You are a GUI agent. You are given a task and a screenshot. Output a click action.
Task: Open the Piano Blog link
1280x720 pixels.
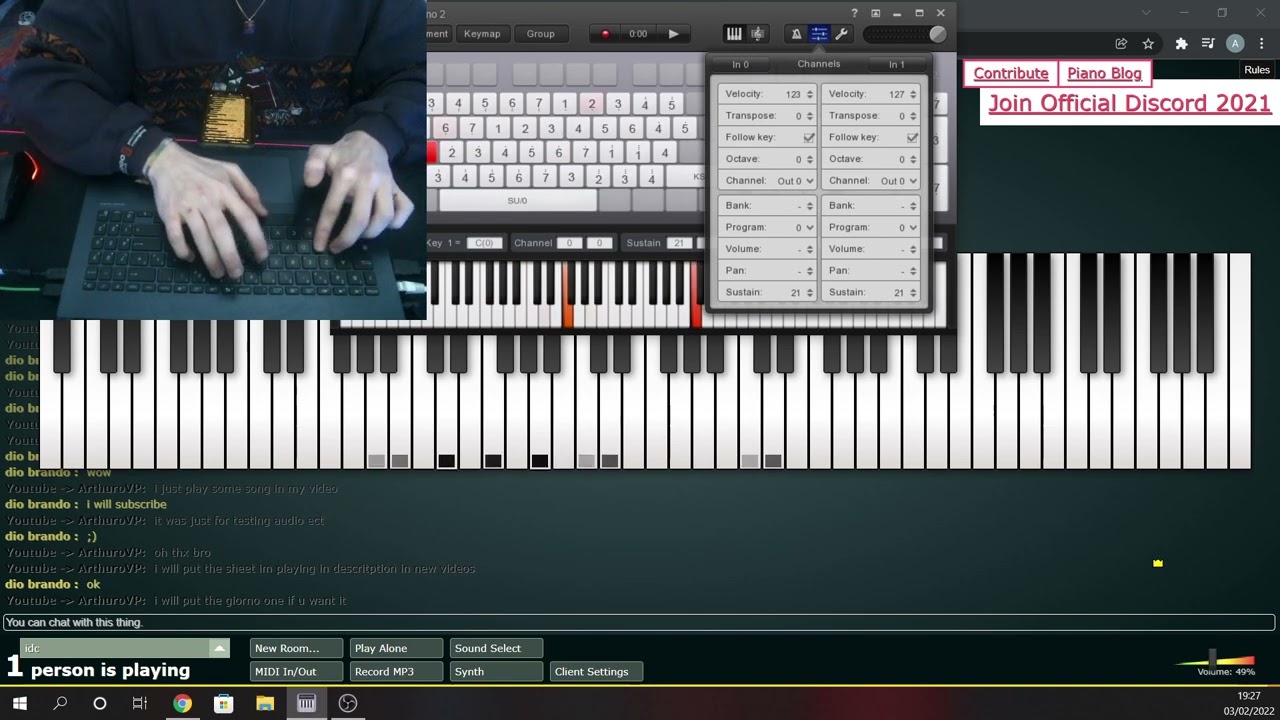1104,73
